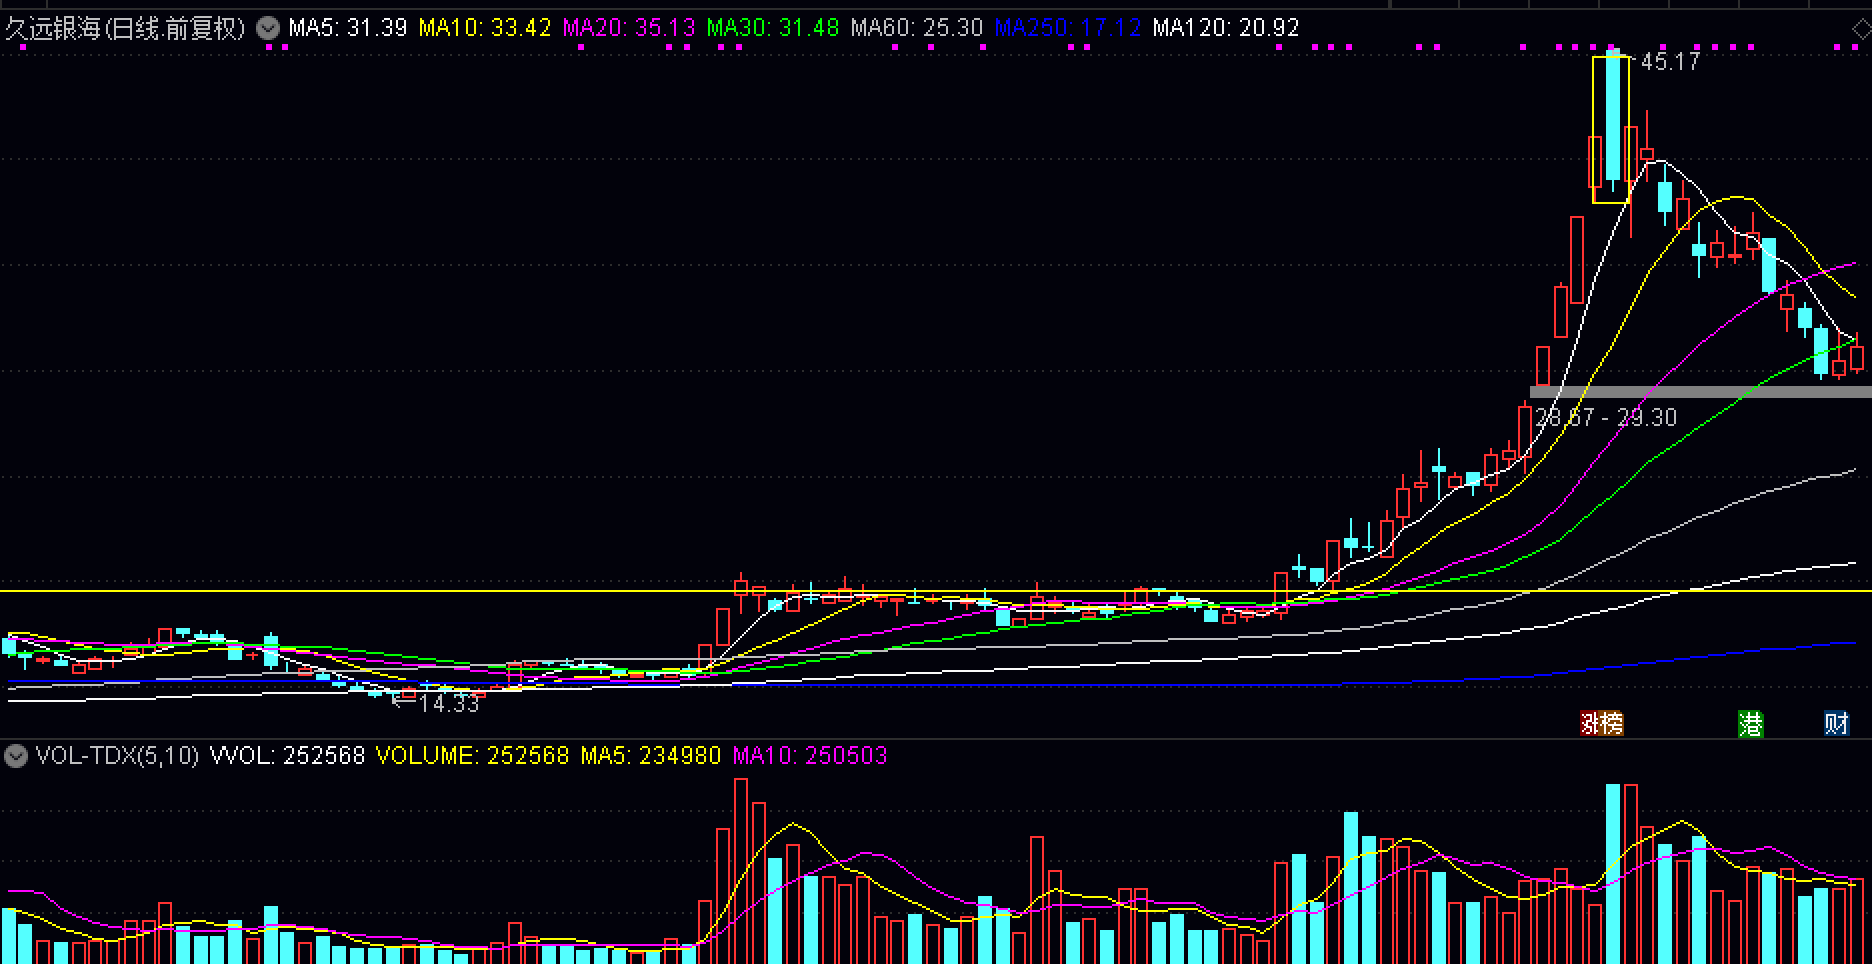Click the 14.33 low price label
Viewport: 1872px width, 964px height.
pyautogui.click(x=449, y=704)
